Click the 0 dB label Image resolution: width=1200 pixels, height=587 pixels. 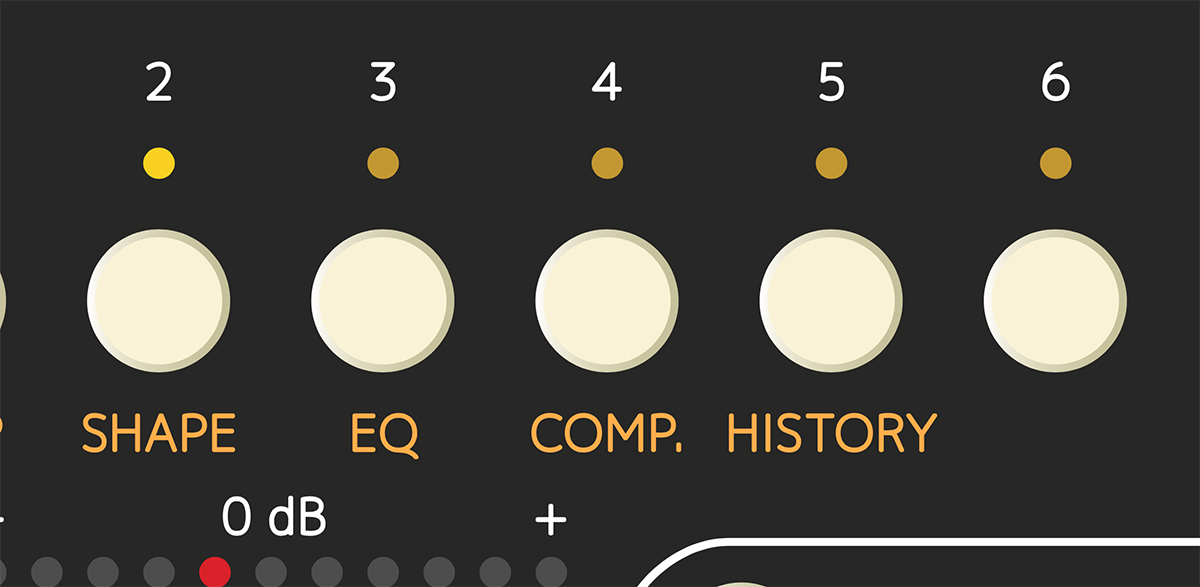coord(274,518)
